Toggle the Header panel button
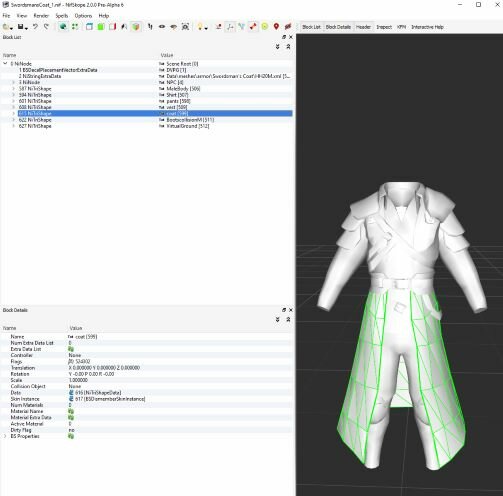503x496 pixels. click(363, 27)
